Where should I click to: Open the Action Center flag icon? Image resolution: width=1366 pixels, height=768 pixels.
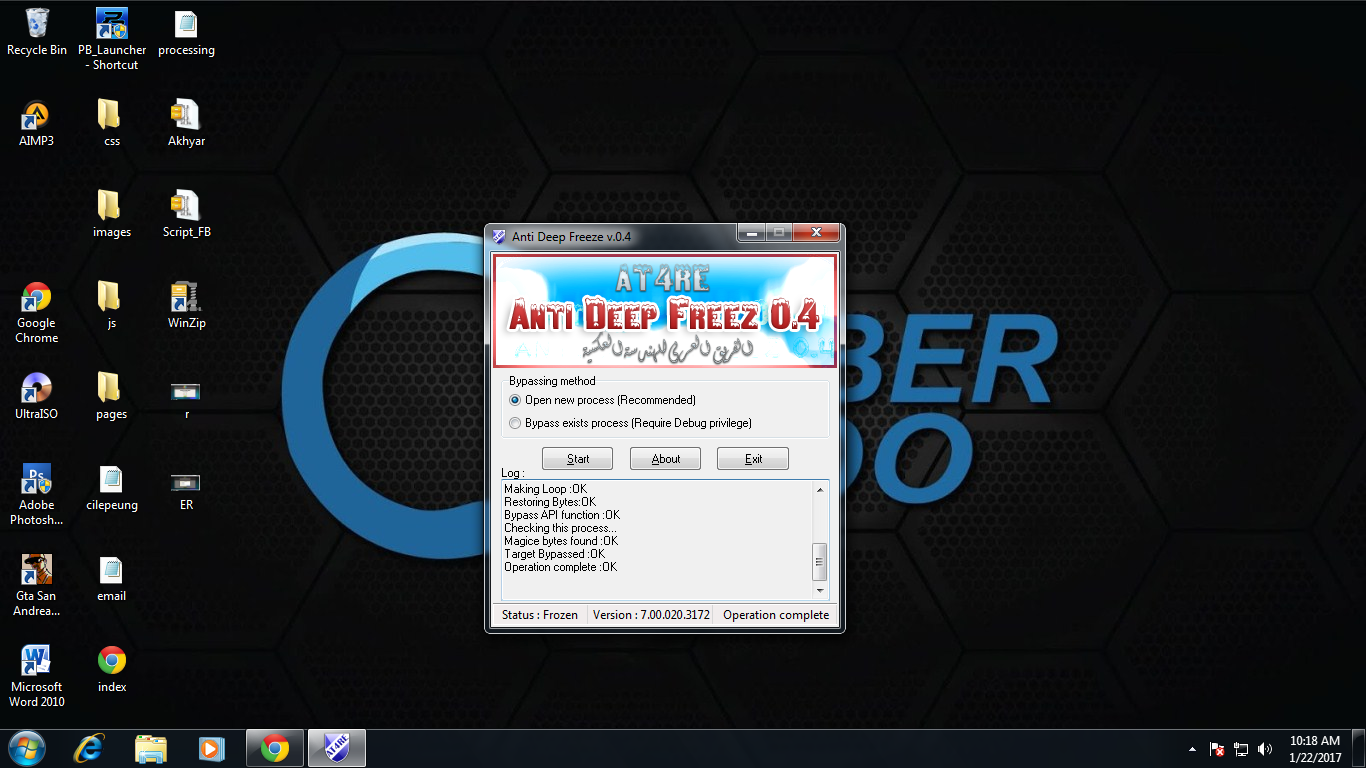[x=1217, y=749]
